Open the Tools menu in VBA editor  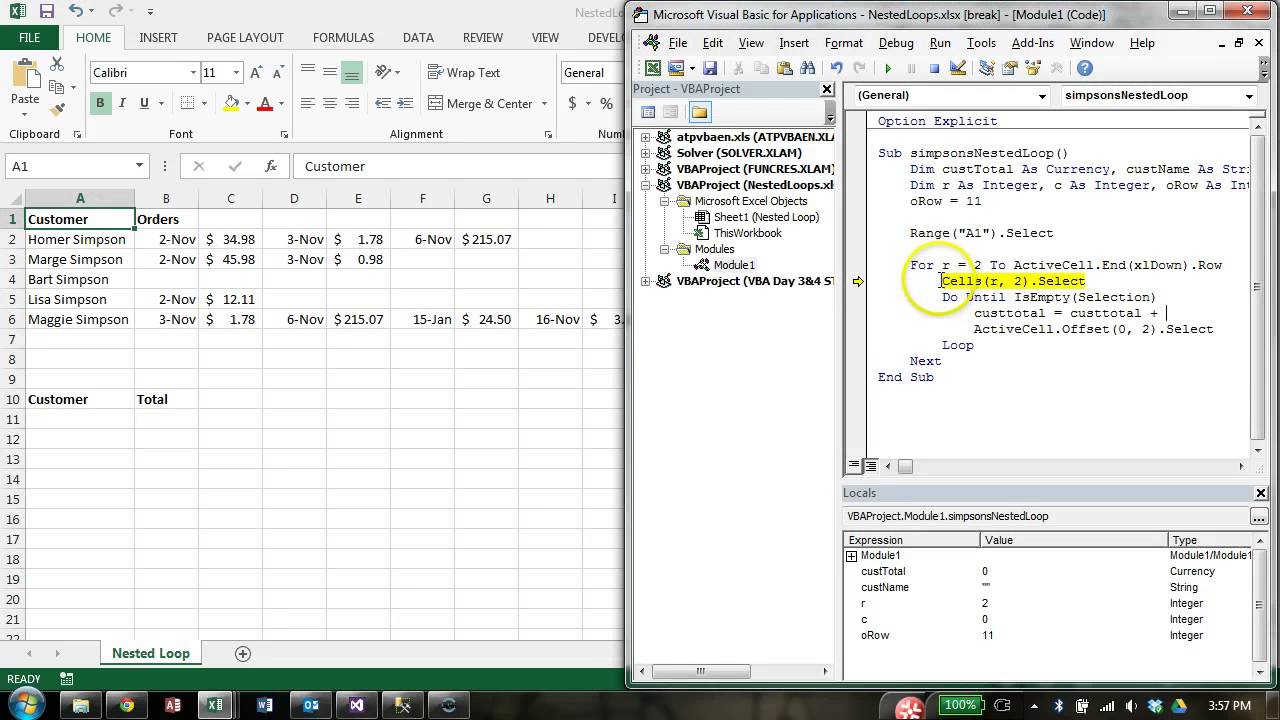[x=981, y=43]
